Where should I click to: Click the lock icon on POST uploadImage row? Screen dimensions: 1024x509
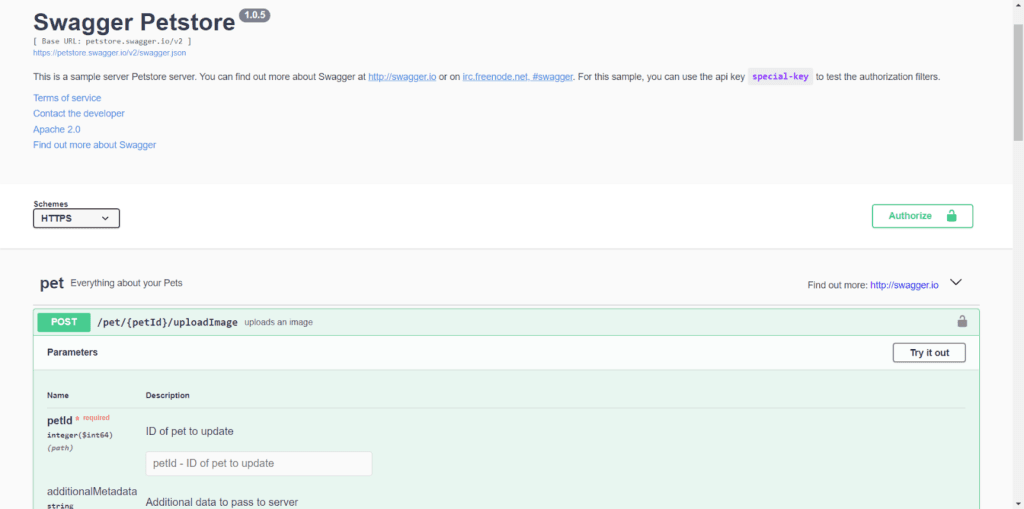[x=962, y=322]
